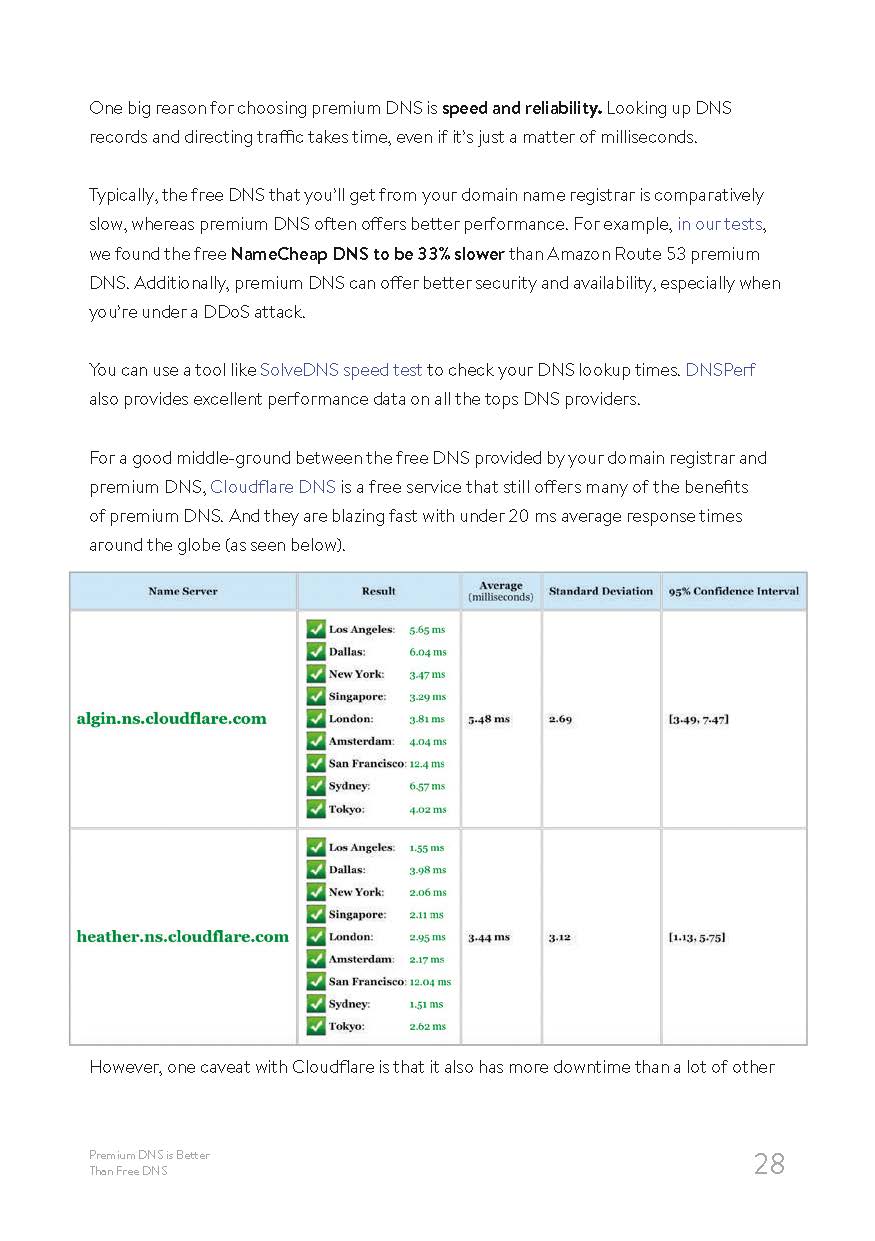Screen dimensions: 875x1241
Task: Toggle the San Francisco check showing 12.04 ms
Action: (316, 981)
